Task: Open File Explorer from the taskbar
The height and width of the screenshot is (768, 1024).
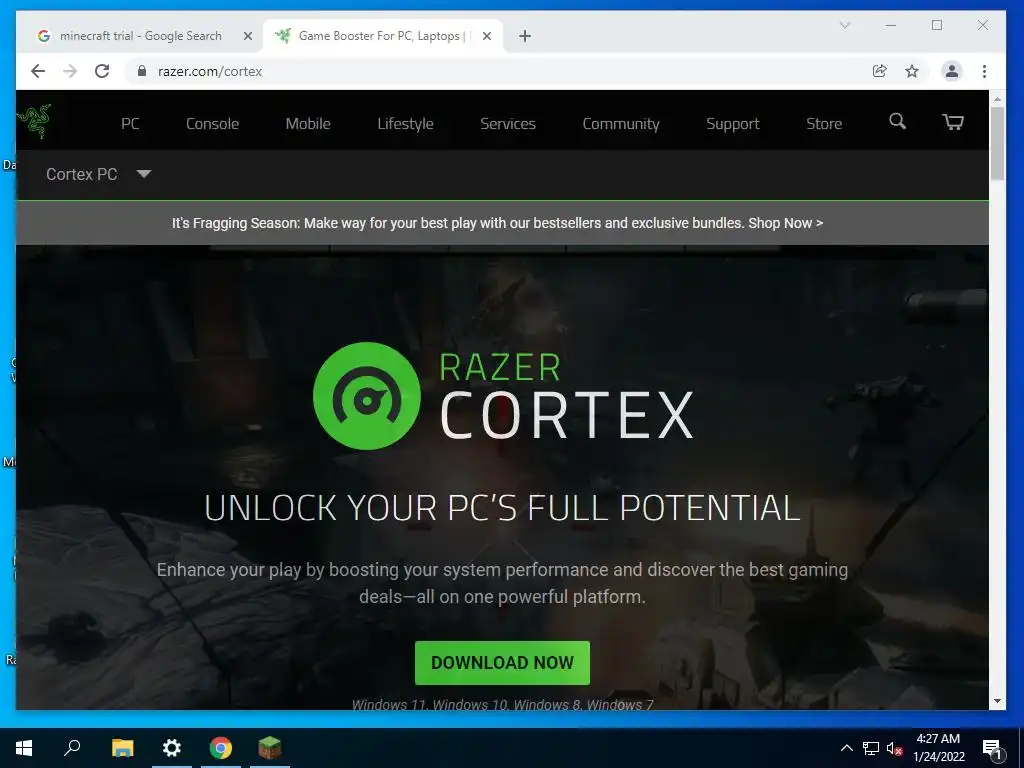Action: tap(122, 748)
